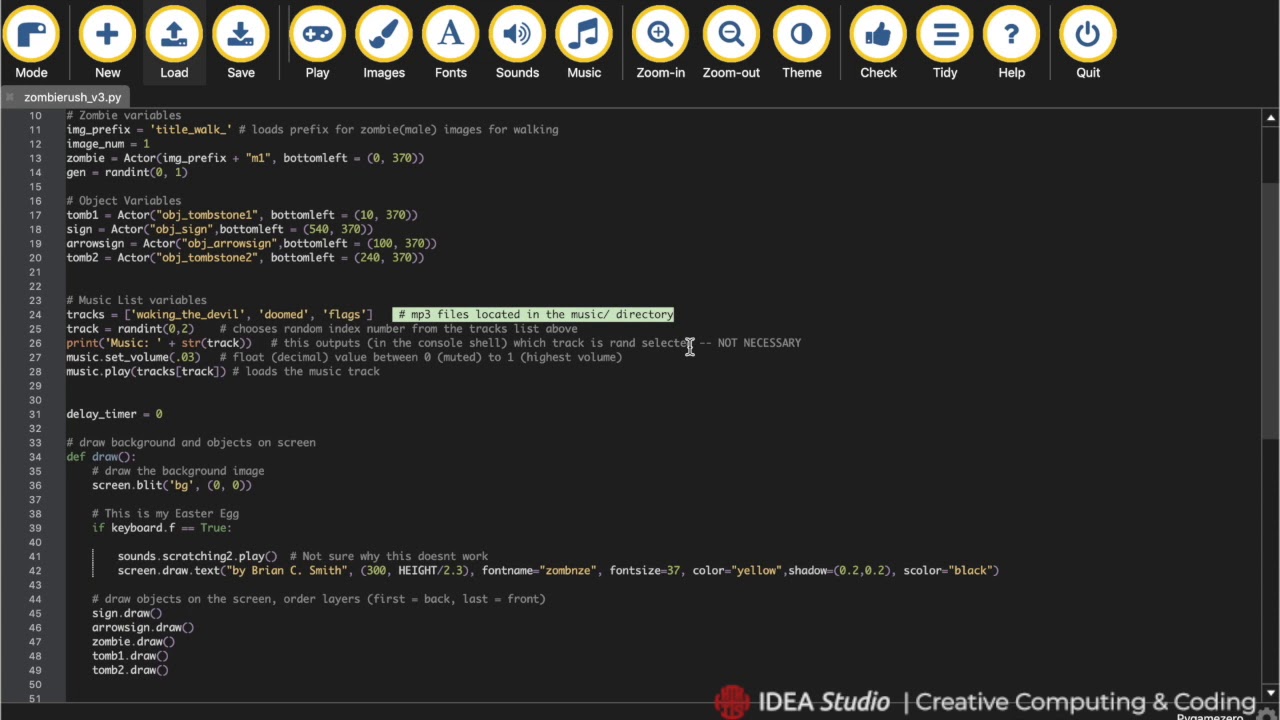Open Mu Help
This screenshot has height=720, width=1280.
coord(1011,44)
